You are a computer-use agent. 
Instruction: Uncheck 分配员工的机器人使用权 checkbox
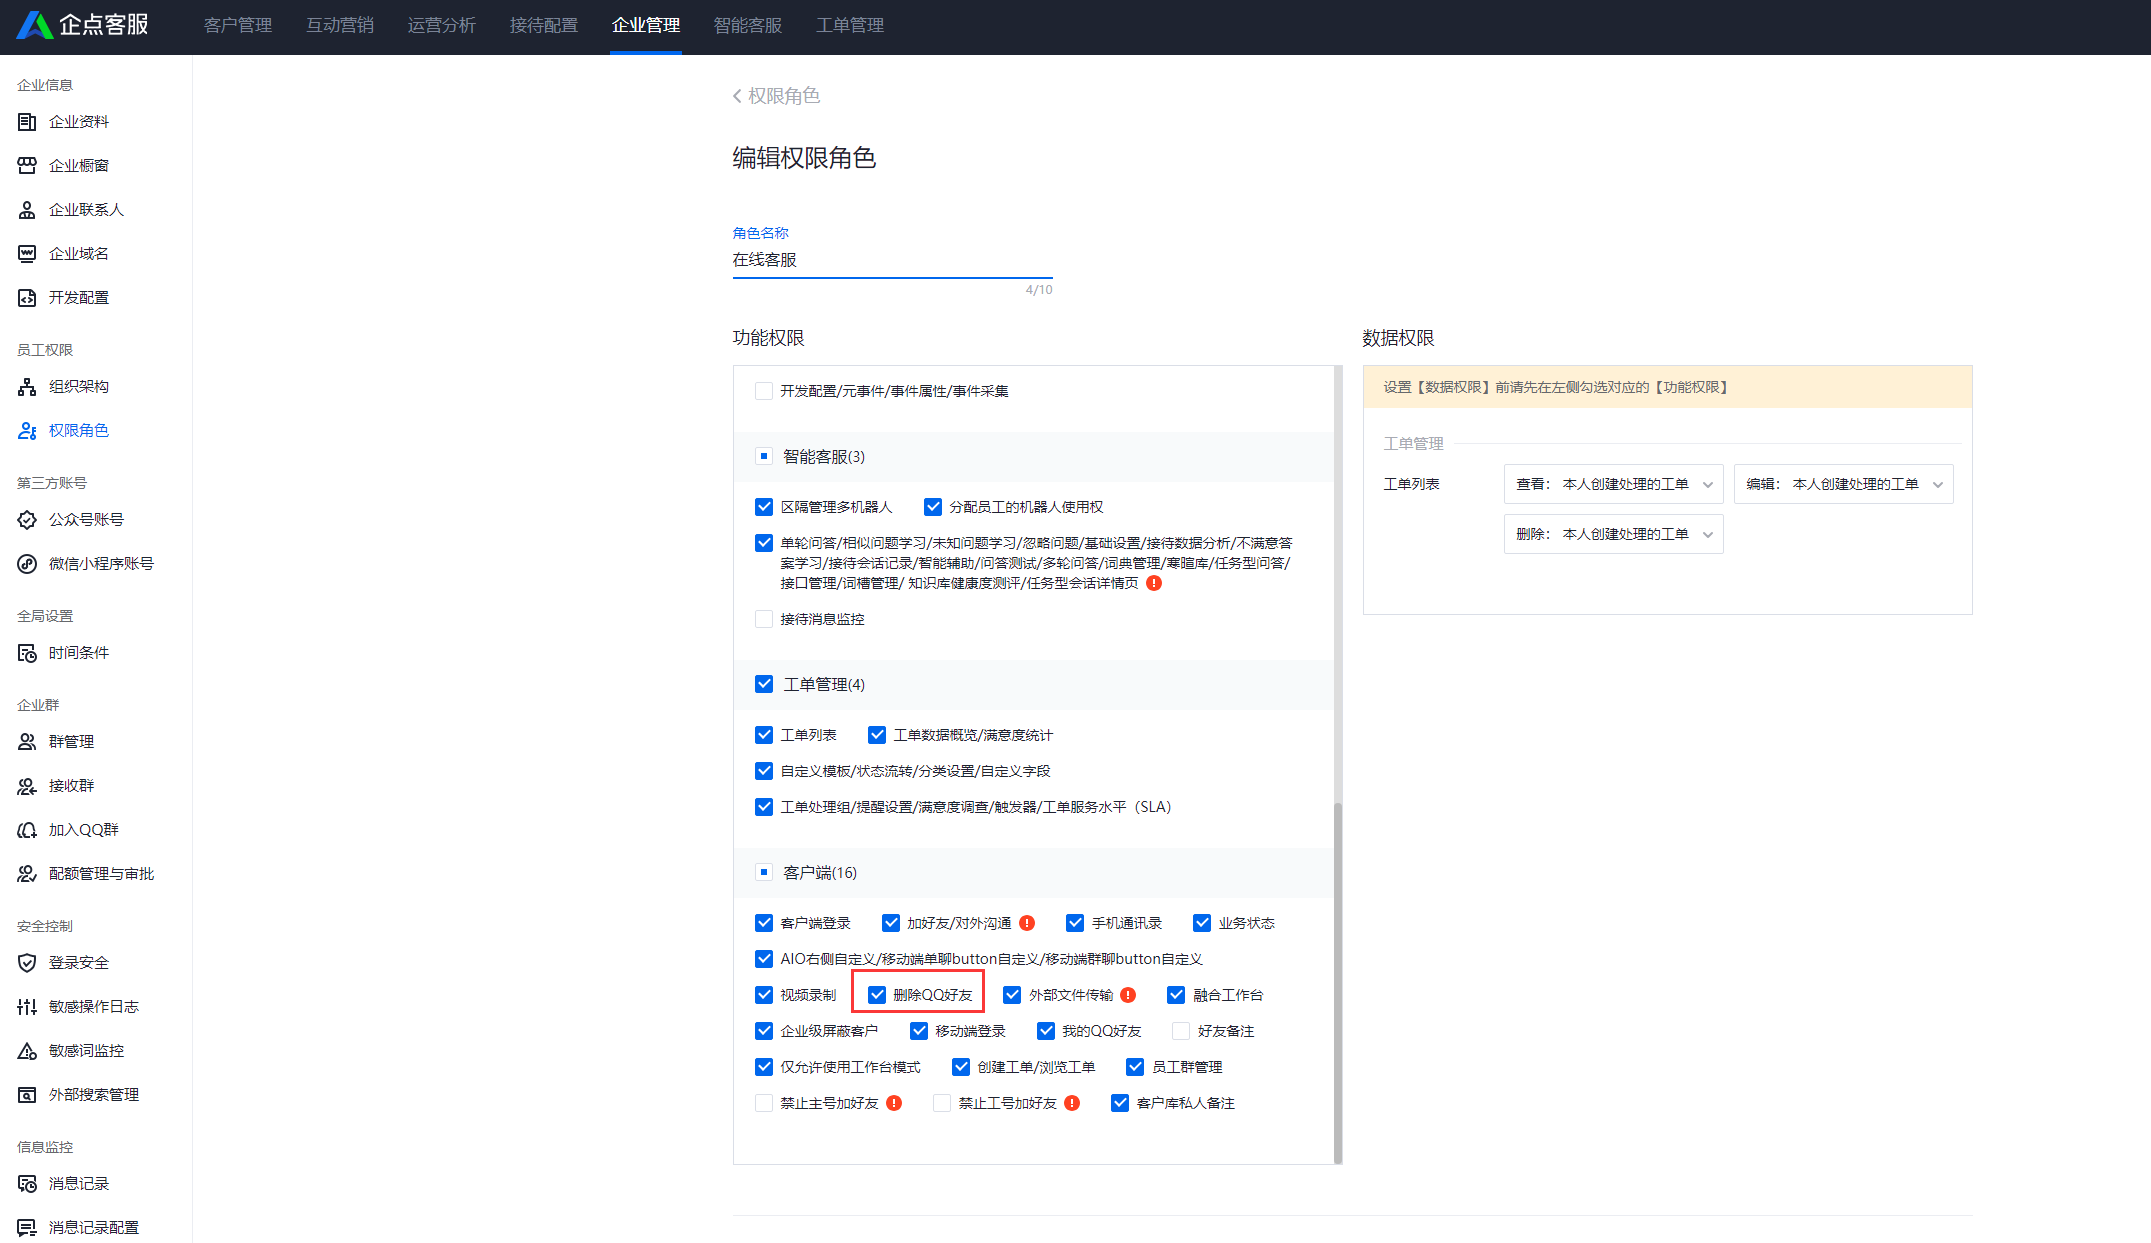coord(933,507)
